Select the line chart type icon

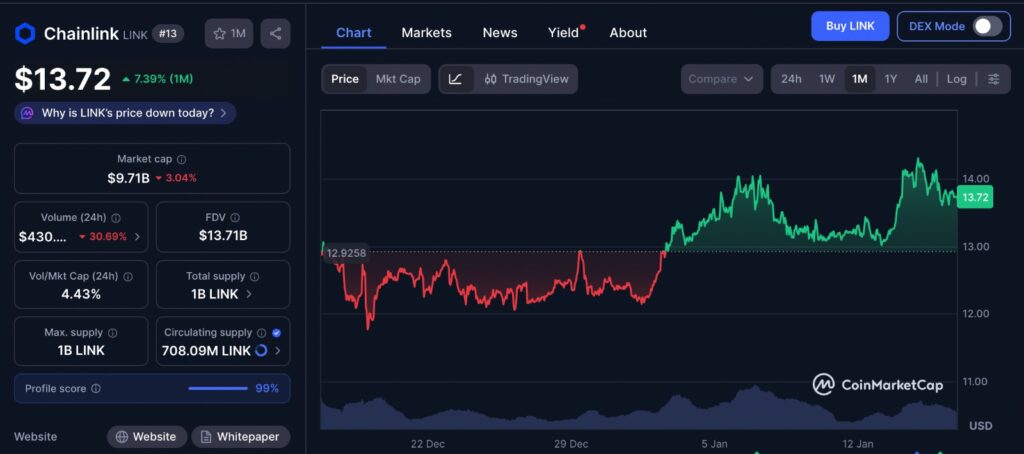point(456,79)
